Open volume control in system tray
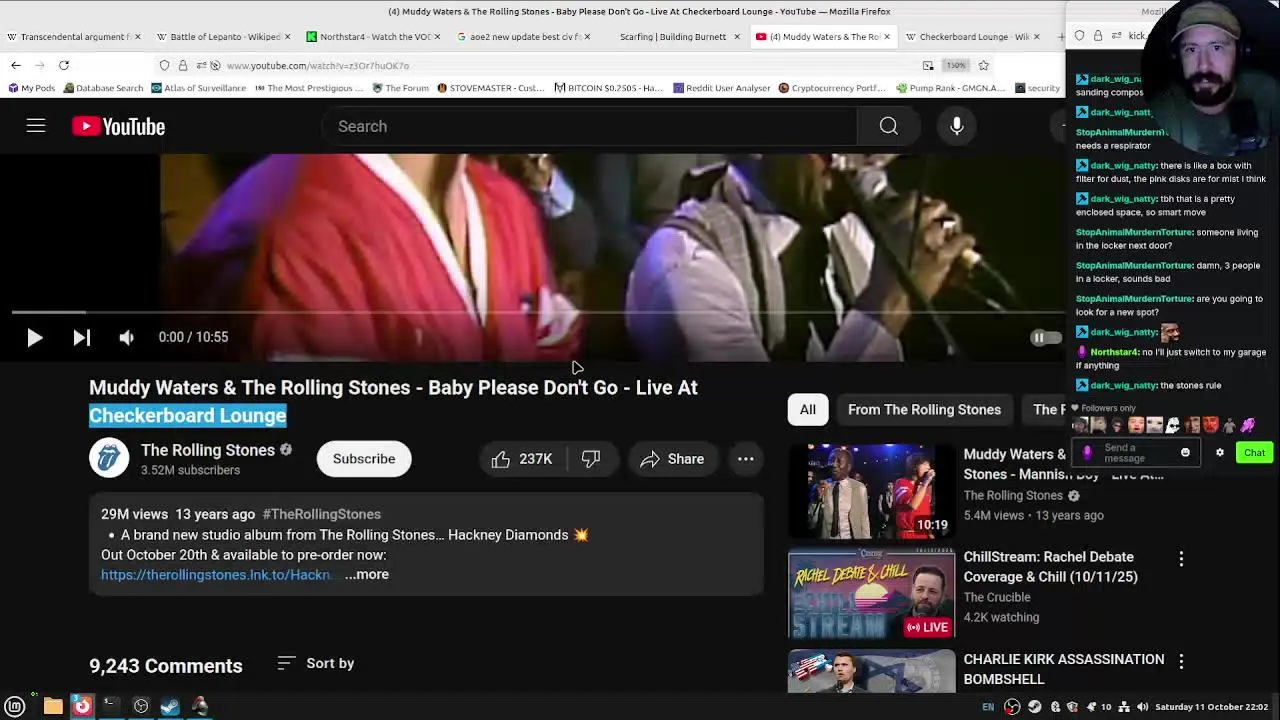This screenshot has height=720, width=1280. (1142, 707)
